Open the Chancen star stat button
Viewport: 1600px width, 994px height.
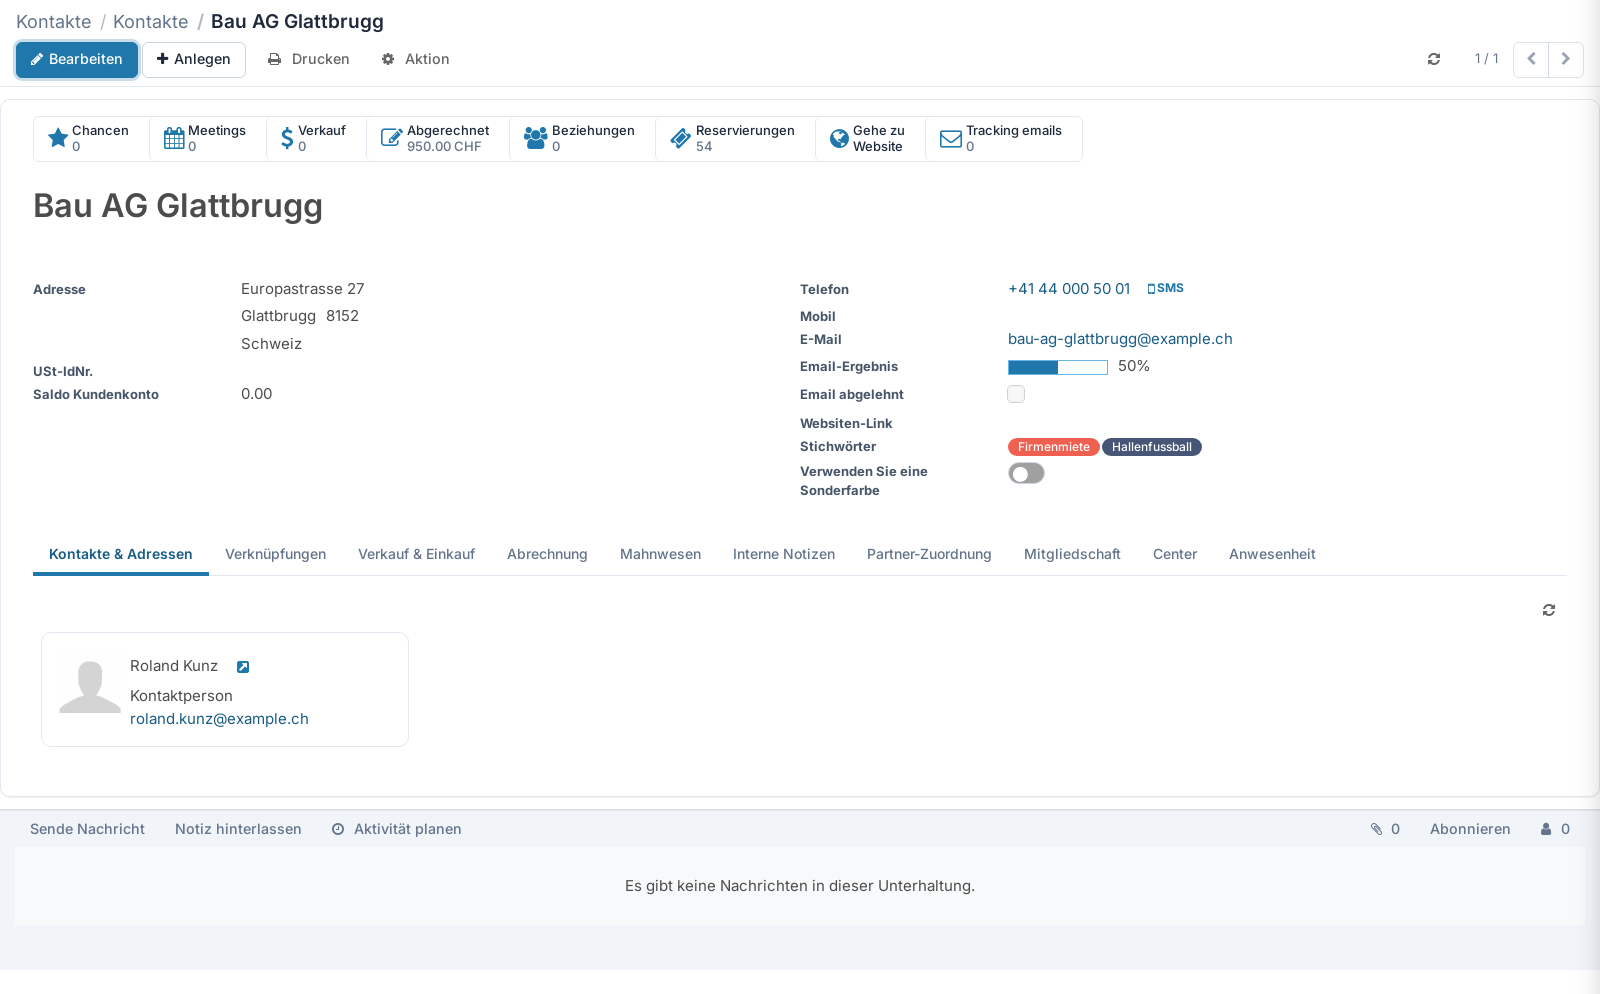[x=91, y=139]
